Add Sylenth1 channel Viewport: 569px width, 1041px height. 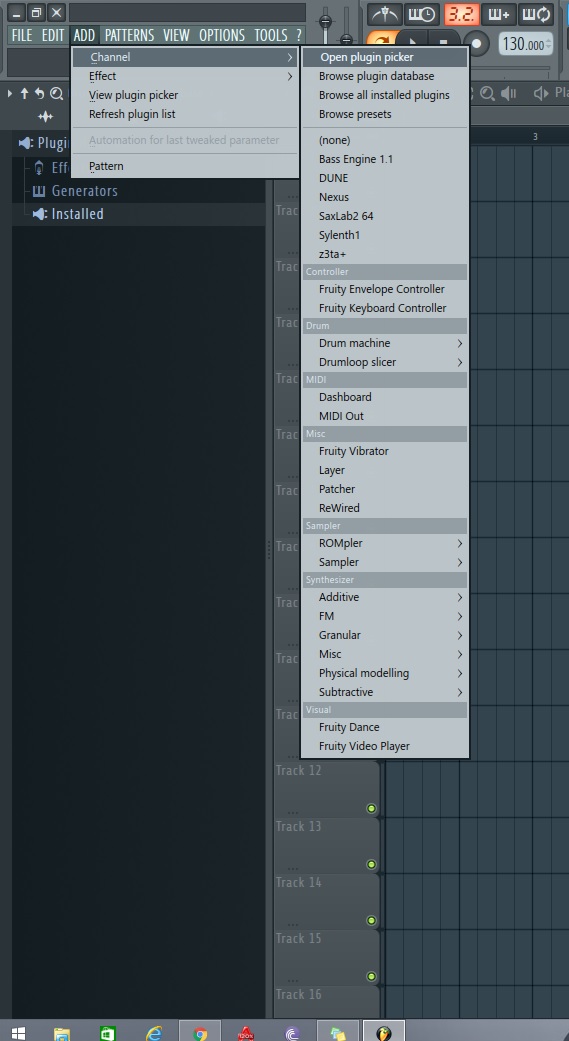tap(384, 235)
